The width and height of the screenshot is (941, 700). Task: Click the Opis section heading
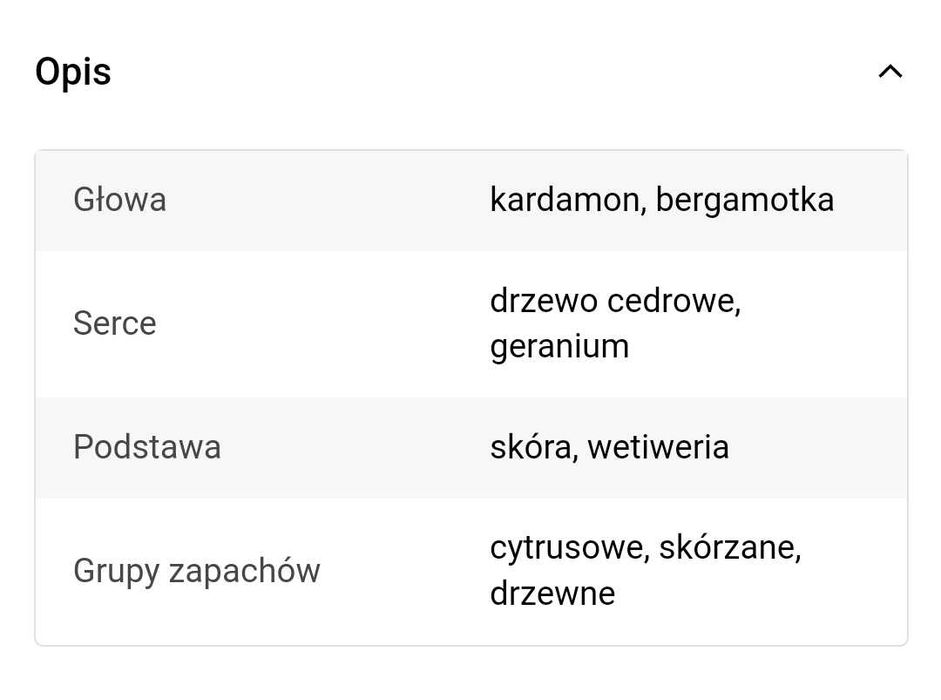[73, 72]
